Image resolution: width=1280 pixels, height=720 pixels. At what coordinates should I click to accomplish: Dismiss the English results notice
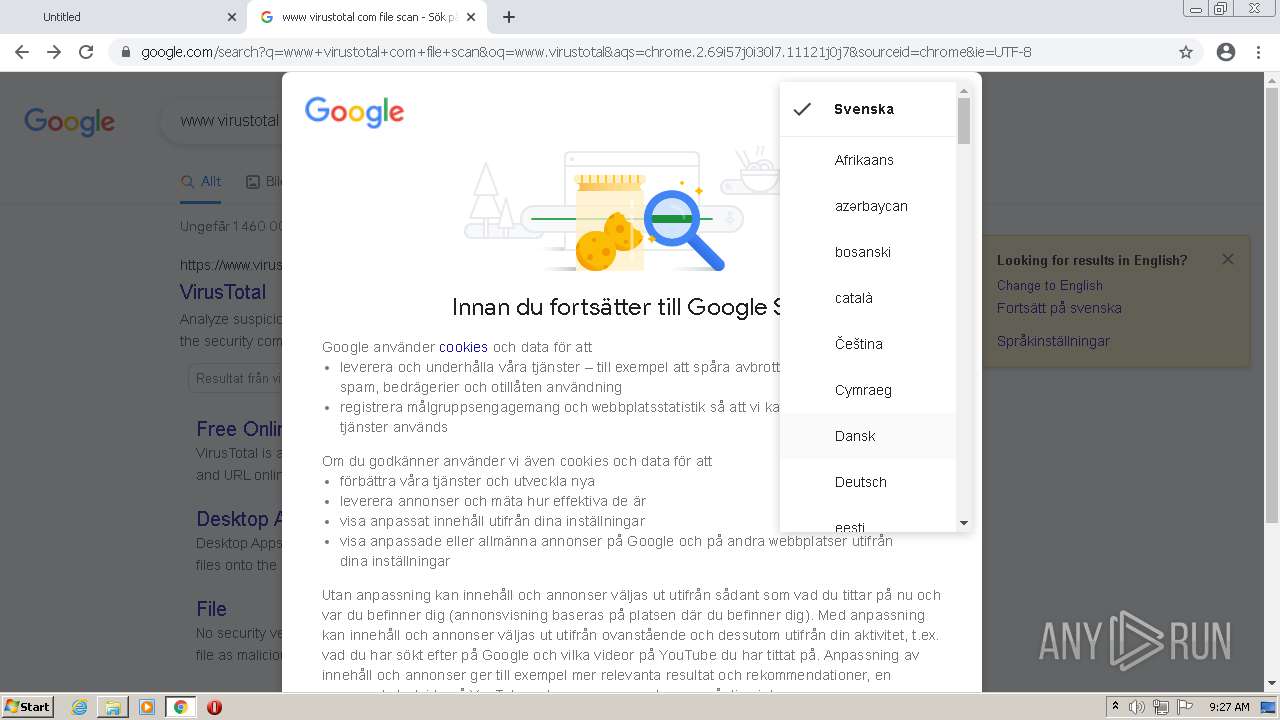pos(1228,259)
